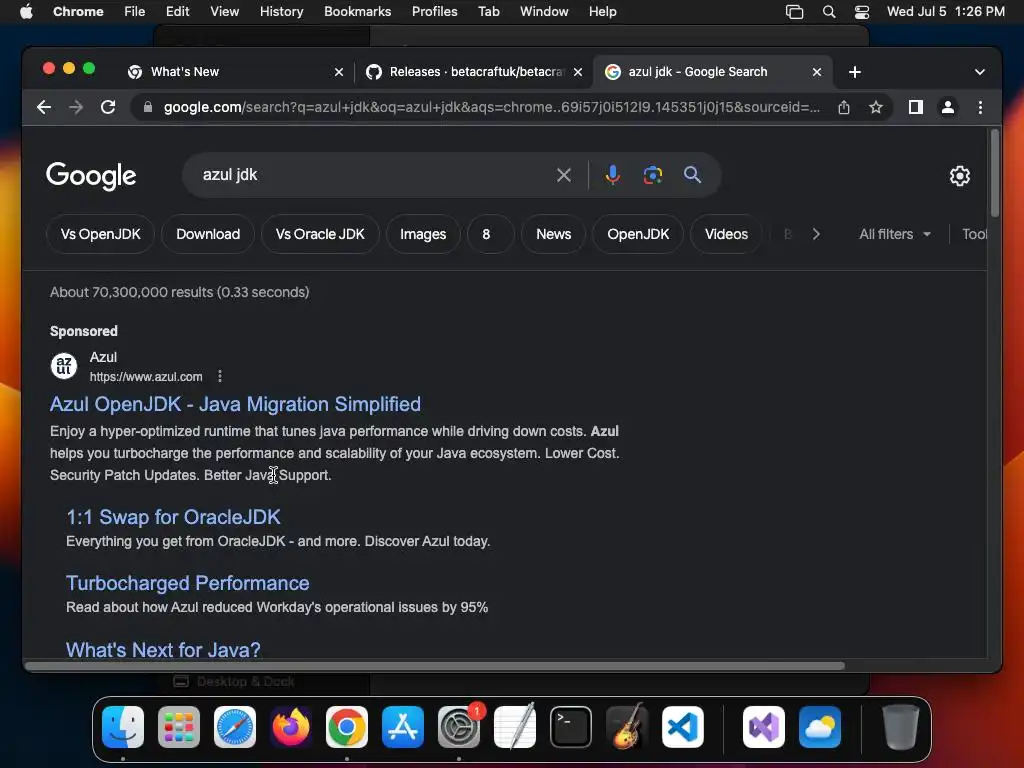The height and width of the screenshot is (768, 1024).
Task: Select the OpenJDK filter chip
Action: (x=638, y=234)
